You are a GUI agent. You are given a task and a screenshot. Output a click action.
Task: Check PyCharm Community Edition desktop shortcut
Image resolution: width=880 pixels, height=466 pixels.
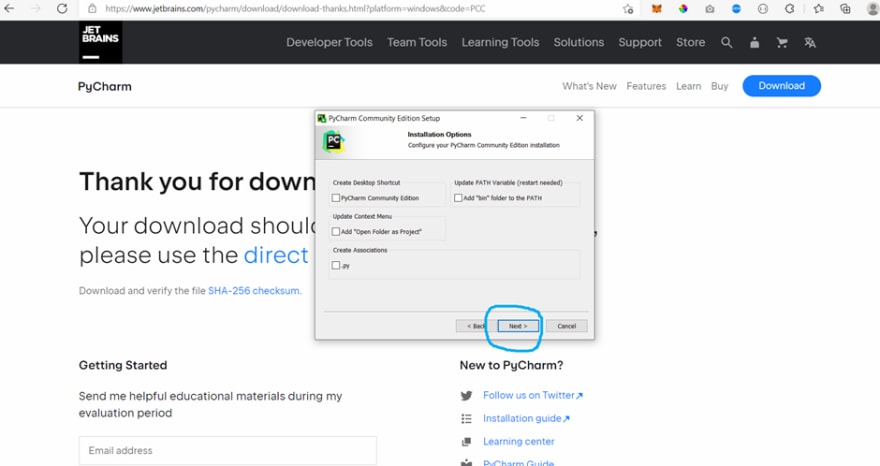click(x=336, y=198)
